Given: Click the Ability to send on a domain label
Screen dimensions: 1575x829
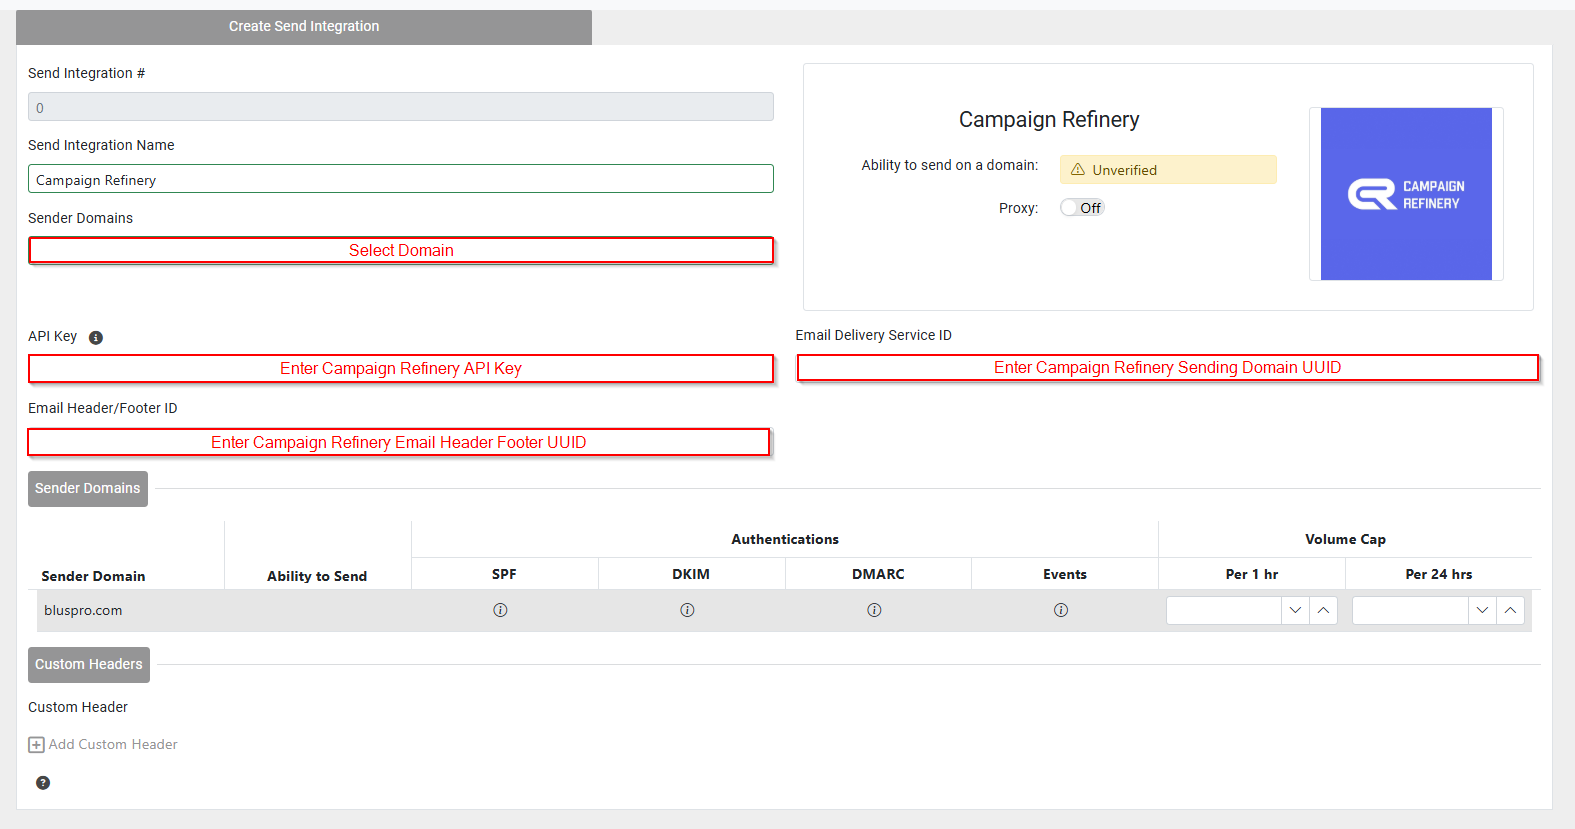Looking at the screenshot, I should (950, 165).
